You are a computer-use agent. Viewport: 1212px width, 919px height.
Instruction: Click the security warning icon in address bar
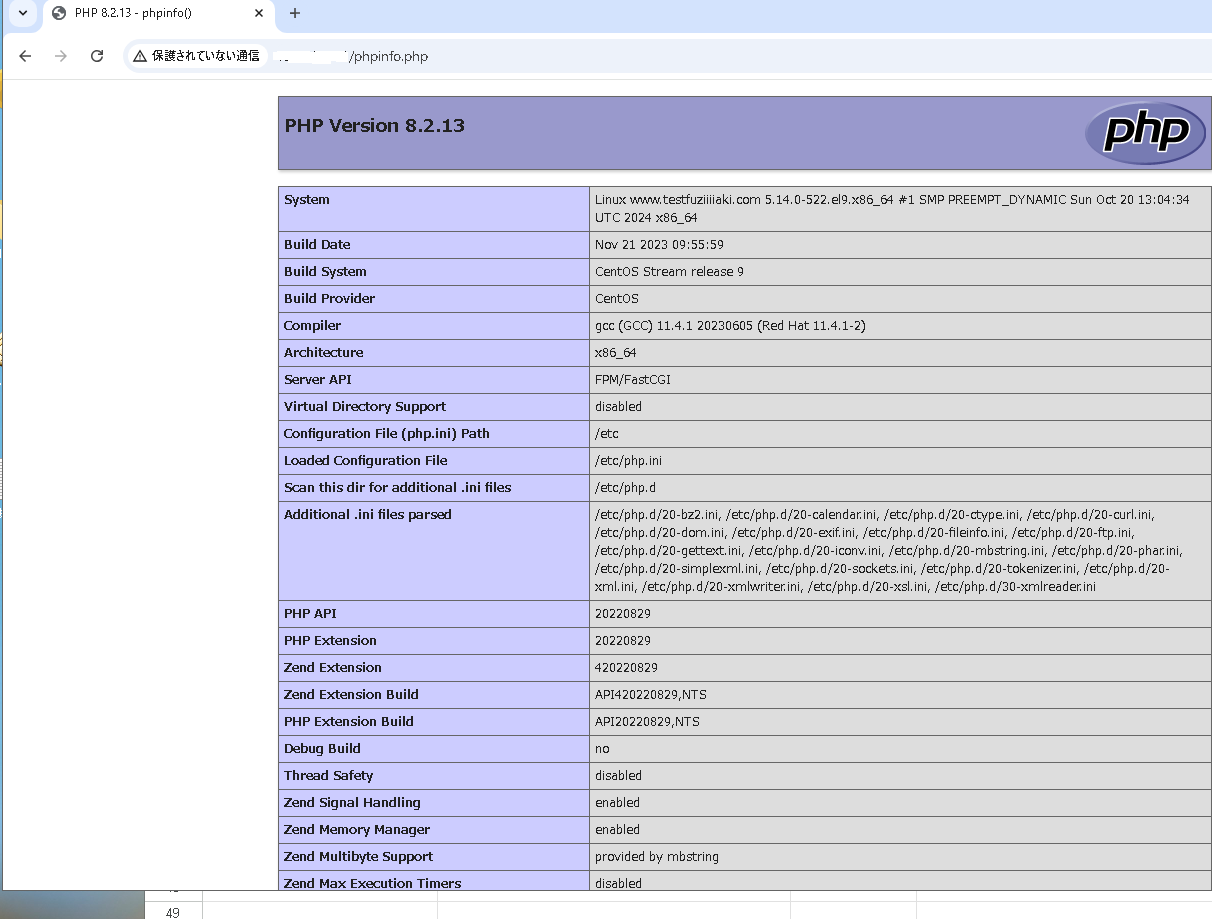pos(135,56)
